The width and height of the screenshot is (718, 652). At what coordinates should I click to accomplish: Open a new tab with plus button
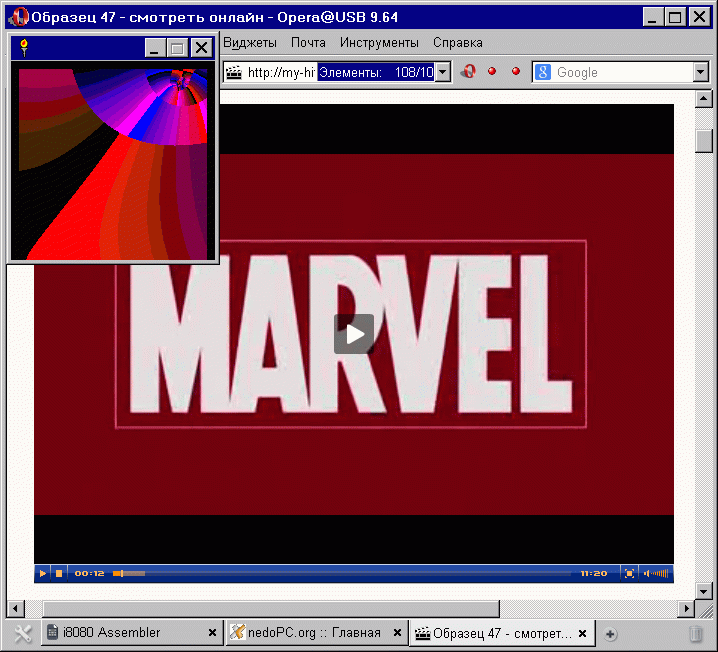[610, 634]
